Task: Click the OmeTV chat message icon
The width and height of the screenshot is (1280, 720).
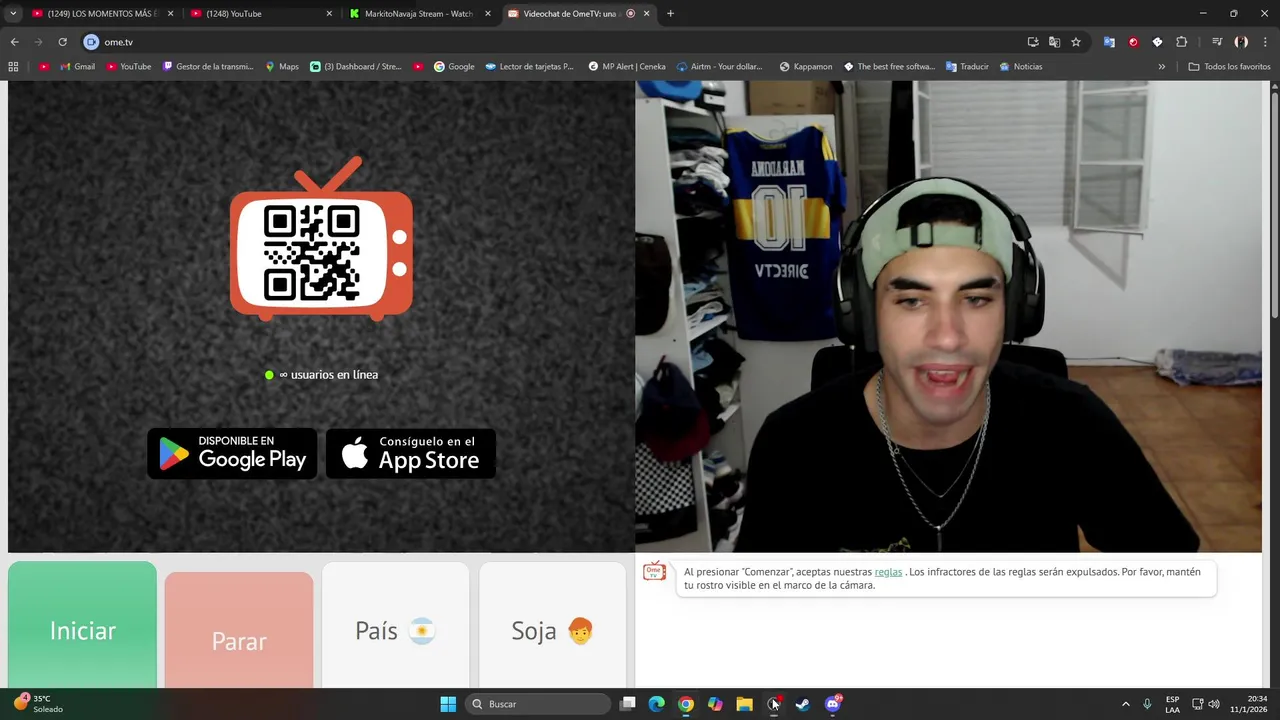Action: (654, 571)
